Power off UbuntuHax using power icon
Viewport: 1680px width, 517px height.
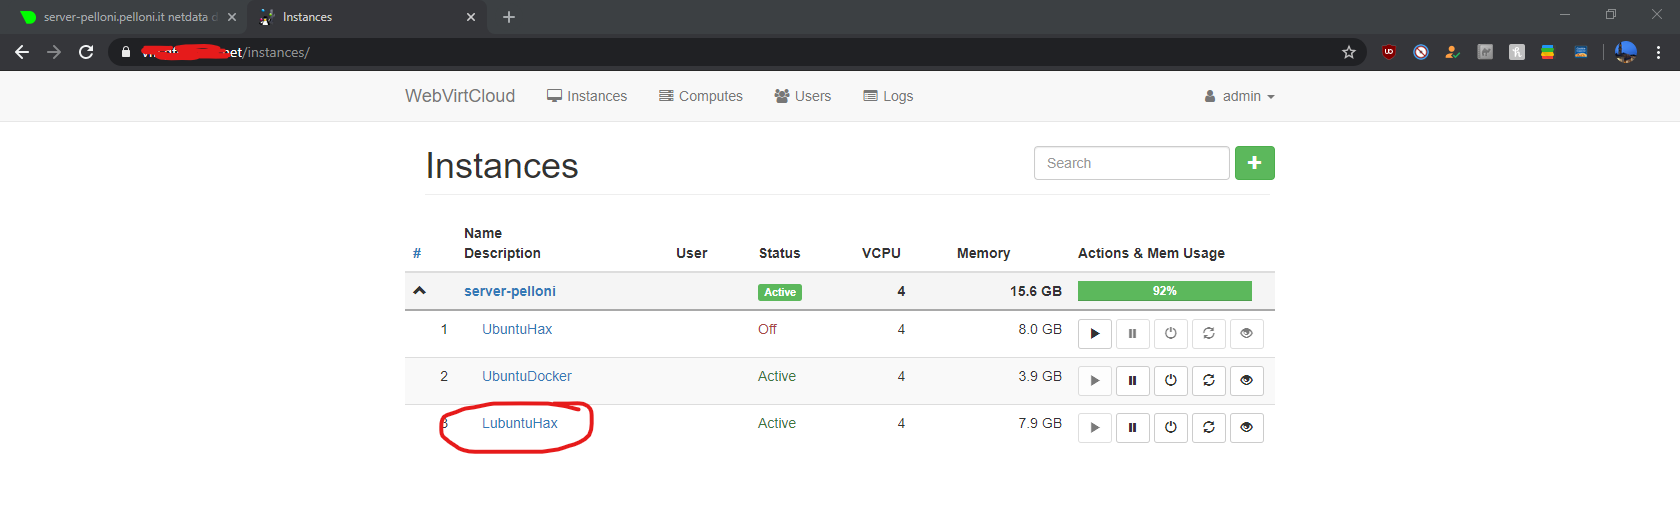[1170, 333]
